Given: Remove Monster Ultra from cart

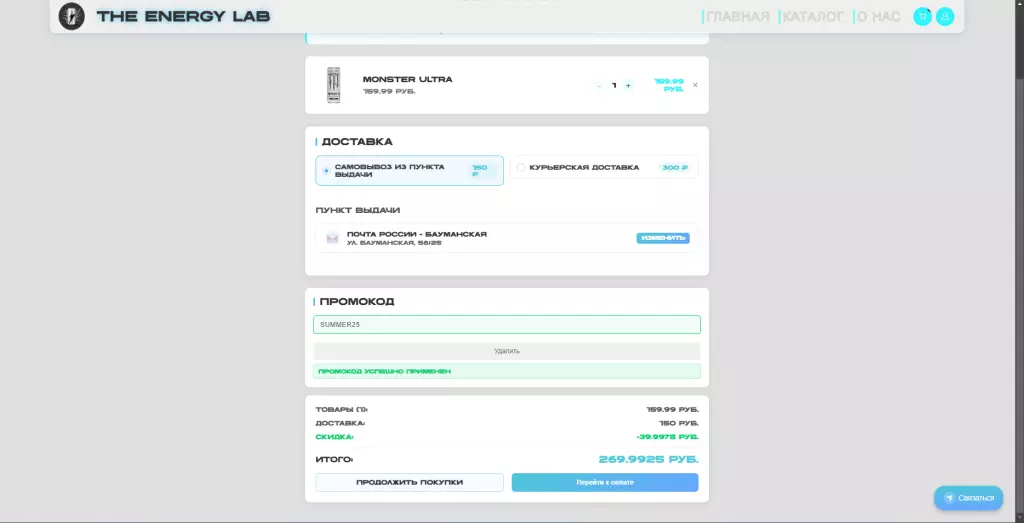Looking at the screenshot, I should [x=695, y=85].
